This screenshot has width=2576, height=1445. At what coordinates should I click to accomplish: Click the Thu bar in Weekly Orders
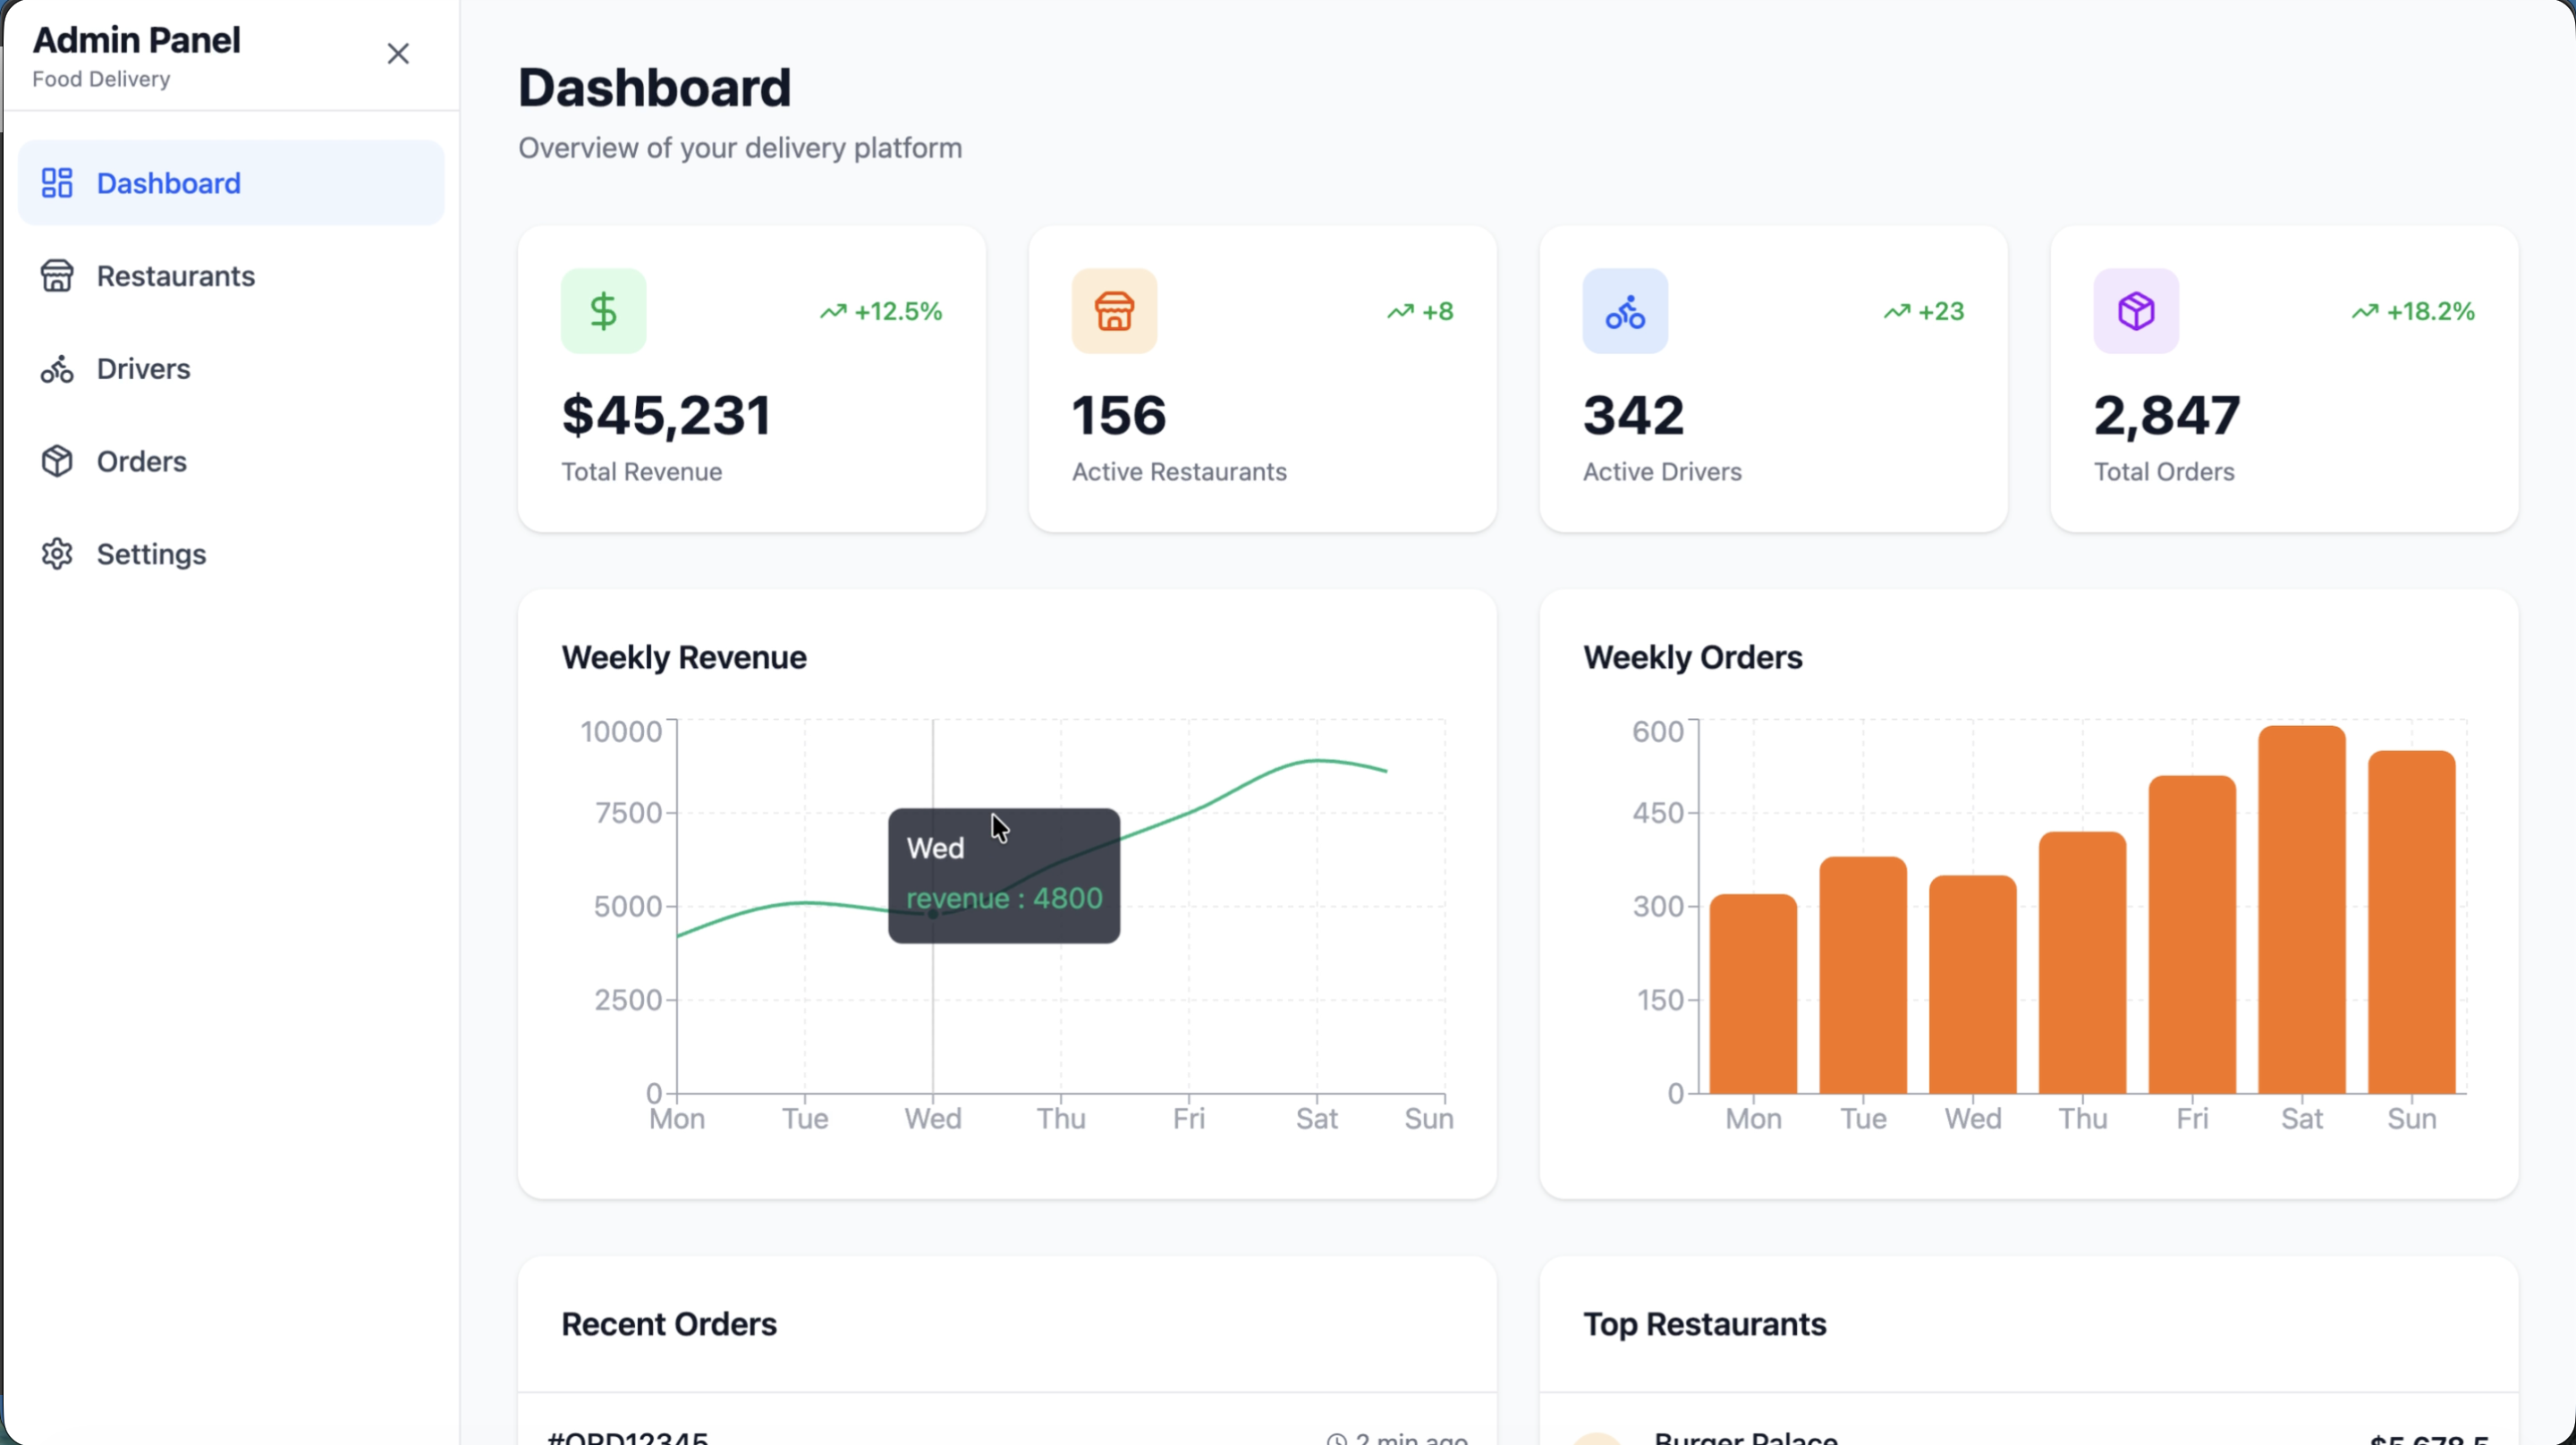tap(2083, 962)
